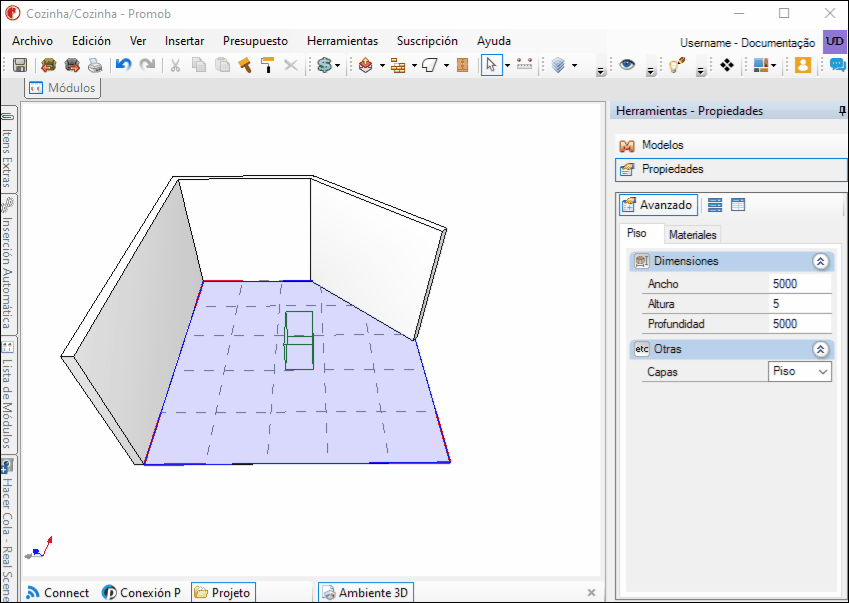Open the Archivo menu
849x603 pixels.
coord(32,41)
